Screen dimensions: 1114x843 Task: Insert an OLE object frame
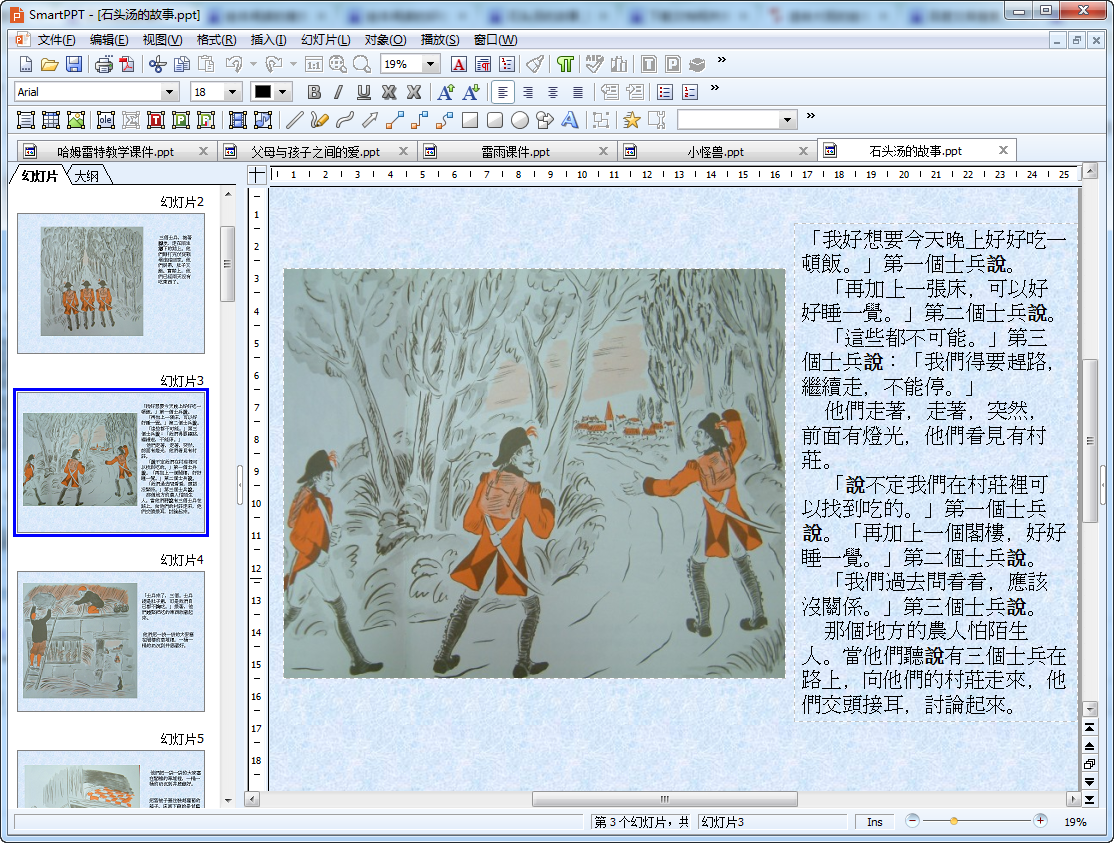106,120
